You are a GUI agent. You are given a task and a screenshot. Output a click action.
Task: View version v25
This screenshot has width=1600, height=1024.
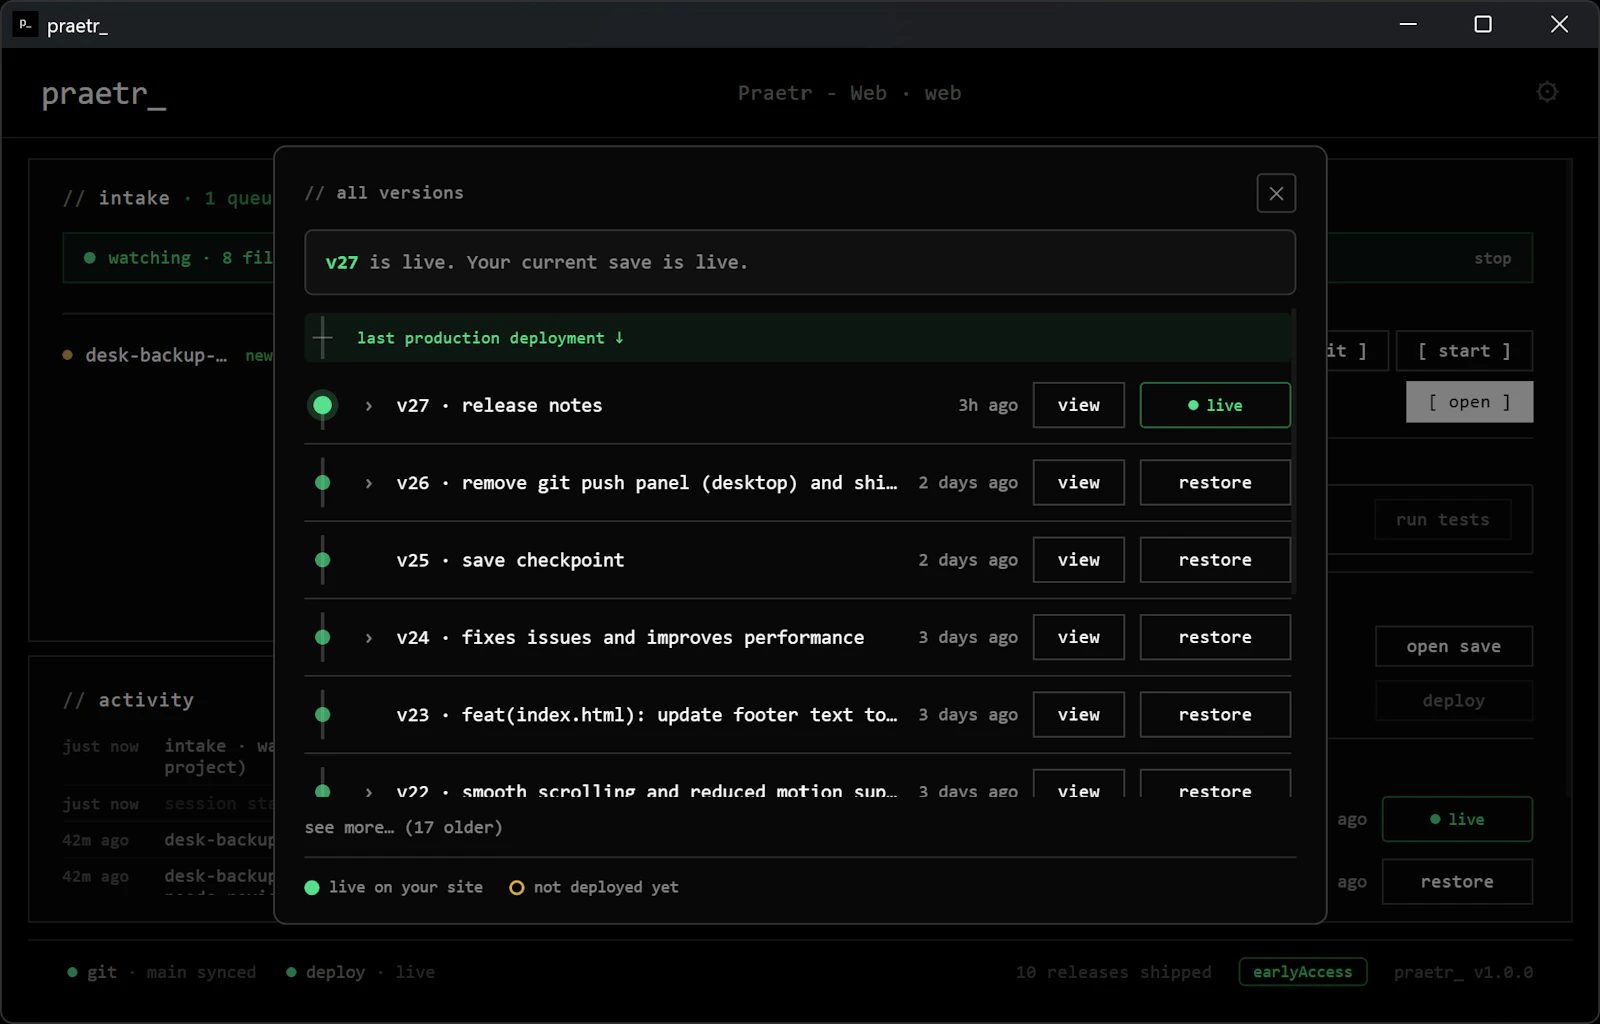tap(1078, 560)
